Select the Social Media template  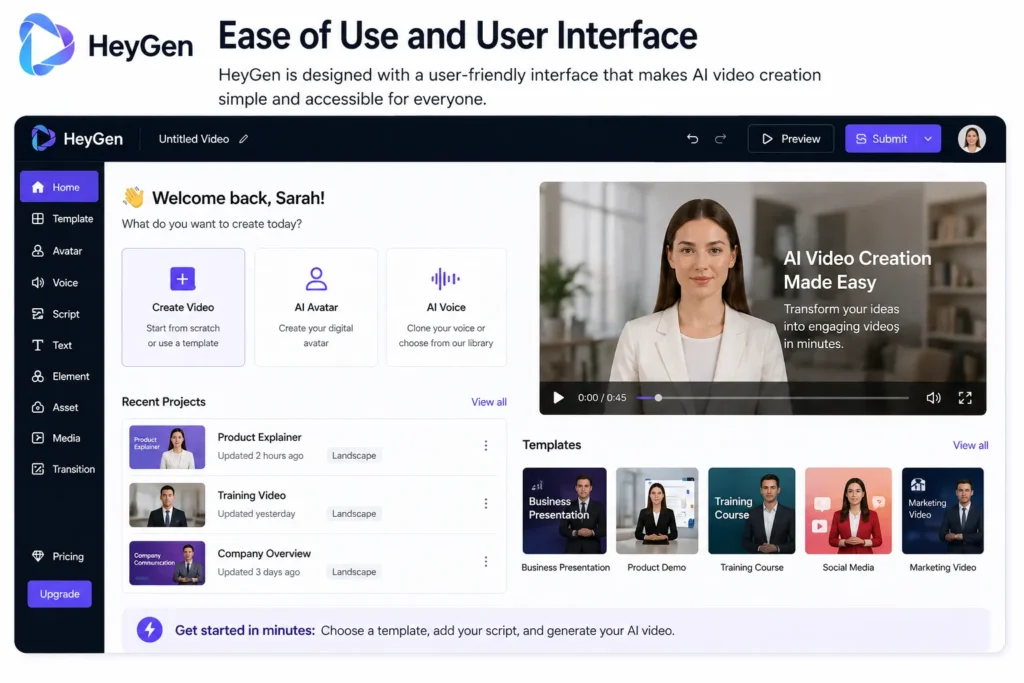tap(848, 511)
